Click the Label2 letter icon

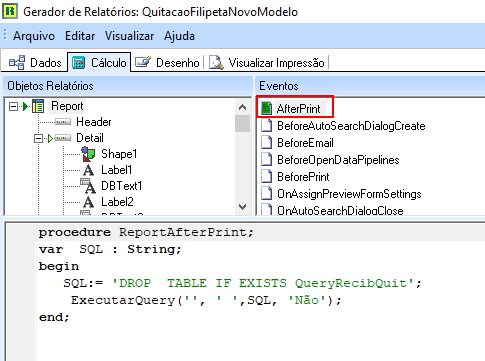coord(88,202)
